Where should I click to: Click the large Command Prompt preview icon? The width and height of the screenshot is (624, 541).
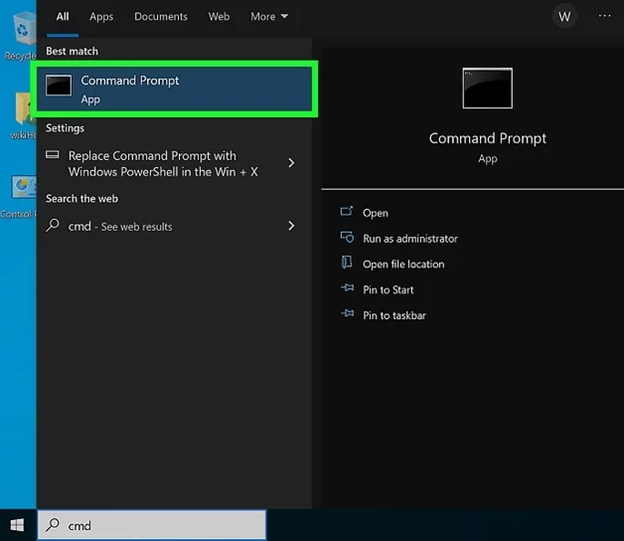pyautogui.click(x=487, y=88)
